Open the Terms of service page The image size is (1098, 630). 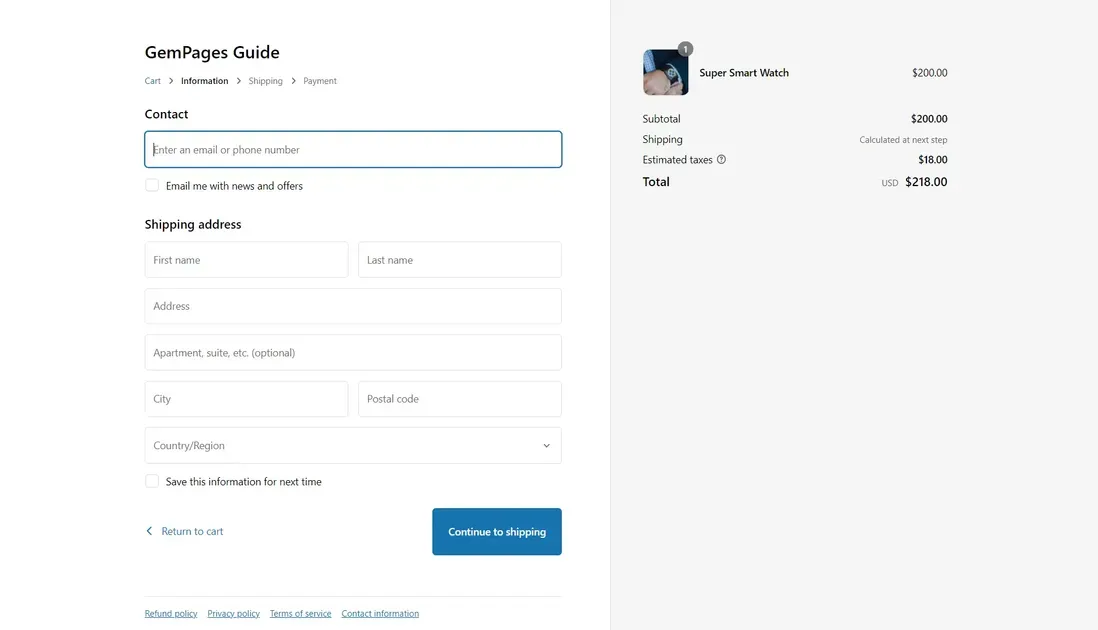[299, 612]
